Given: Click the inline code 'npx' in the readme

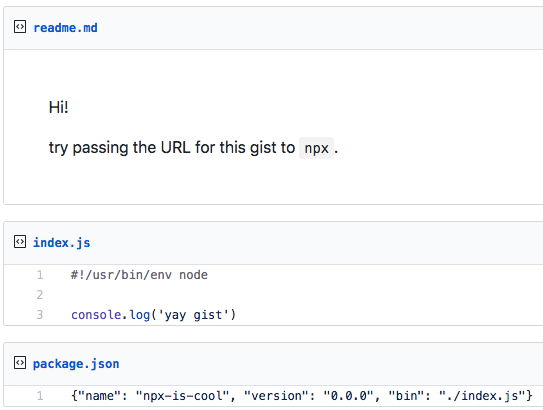Looking at the screenshot, I should click(316, 148).
